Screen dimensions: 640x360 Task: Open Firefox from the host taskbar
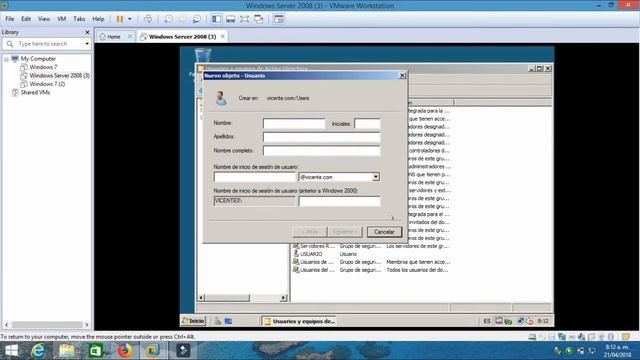(124, 351)
